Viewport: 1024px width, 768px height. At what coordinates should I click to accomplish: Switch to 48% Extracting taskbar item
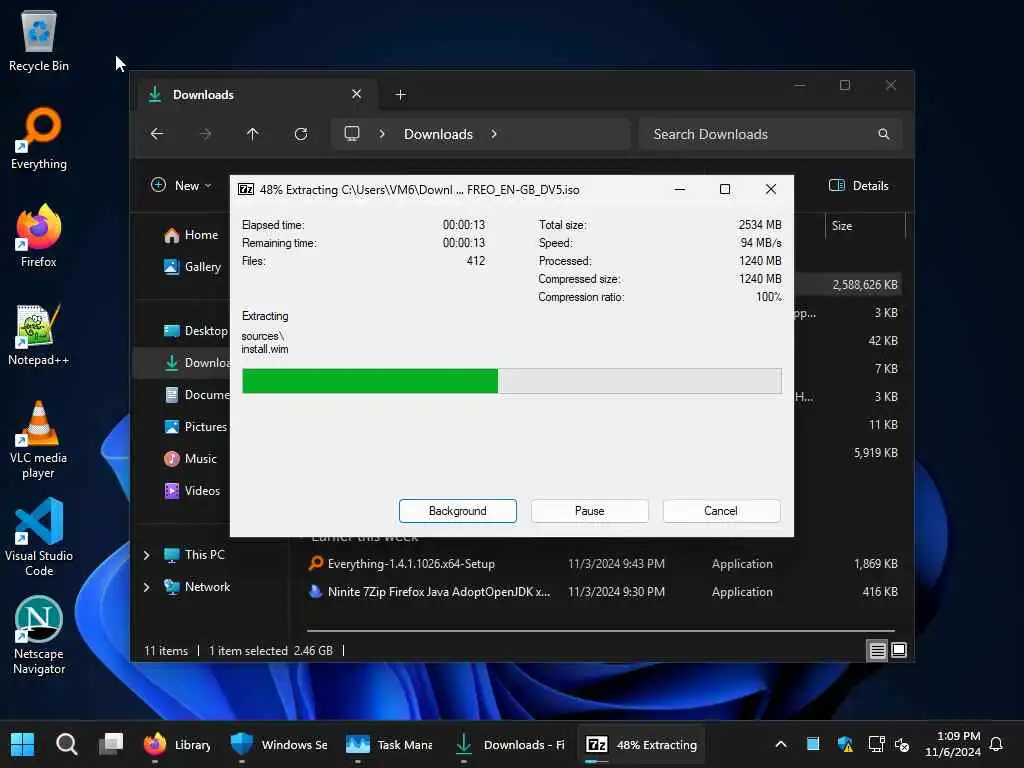tap(641, 744)
